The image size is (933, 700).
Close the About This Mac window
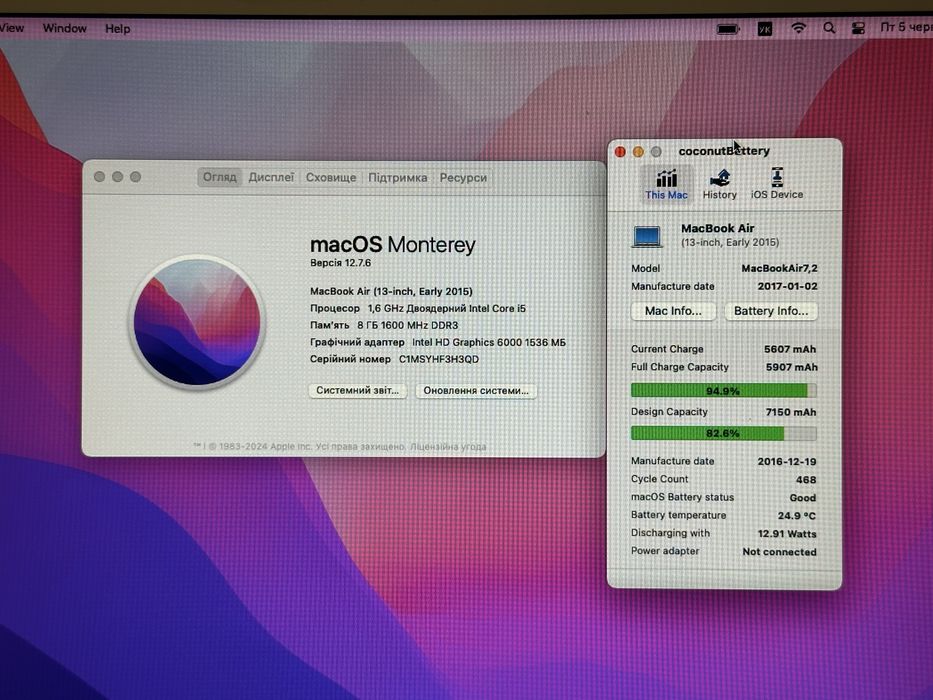(x=99, y=177)
